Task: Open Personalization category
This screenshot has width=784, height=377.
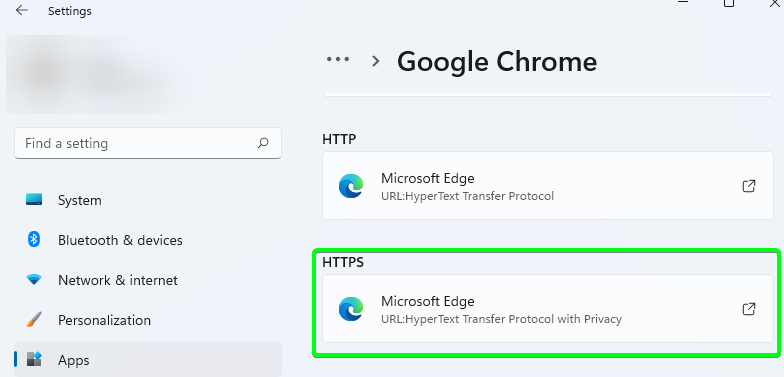Action: pos(148,320)
